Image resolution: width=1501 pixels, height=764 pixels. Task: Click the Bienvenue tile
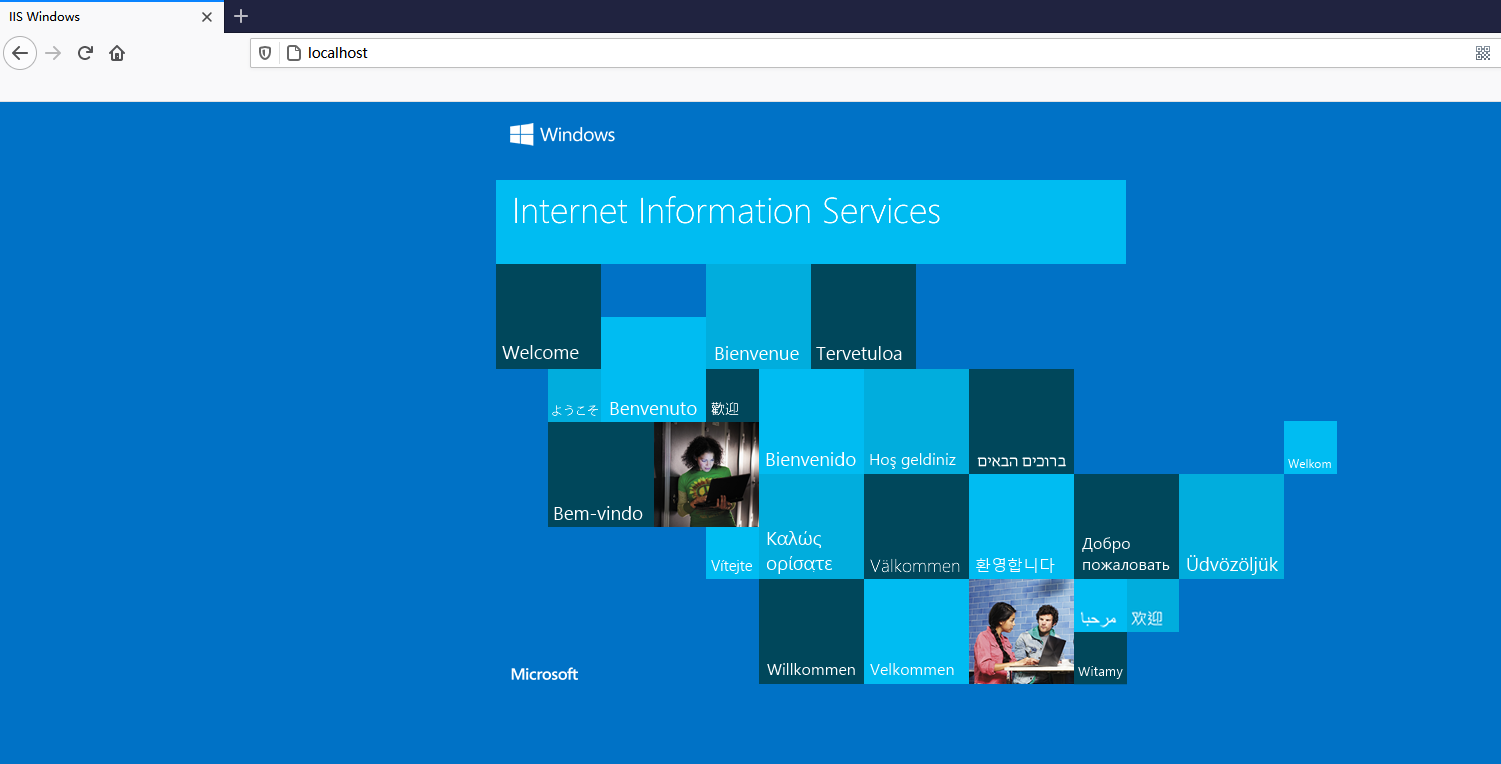pyautogui.click(x=758, y=316)
